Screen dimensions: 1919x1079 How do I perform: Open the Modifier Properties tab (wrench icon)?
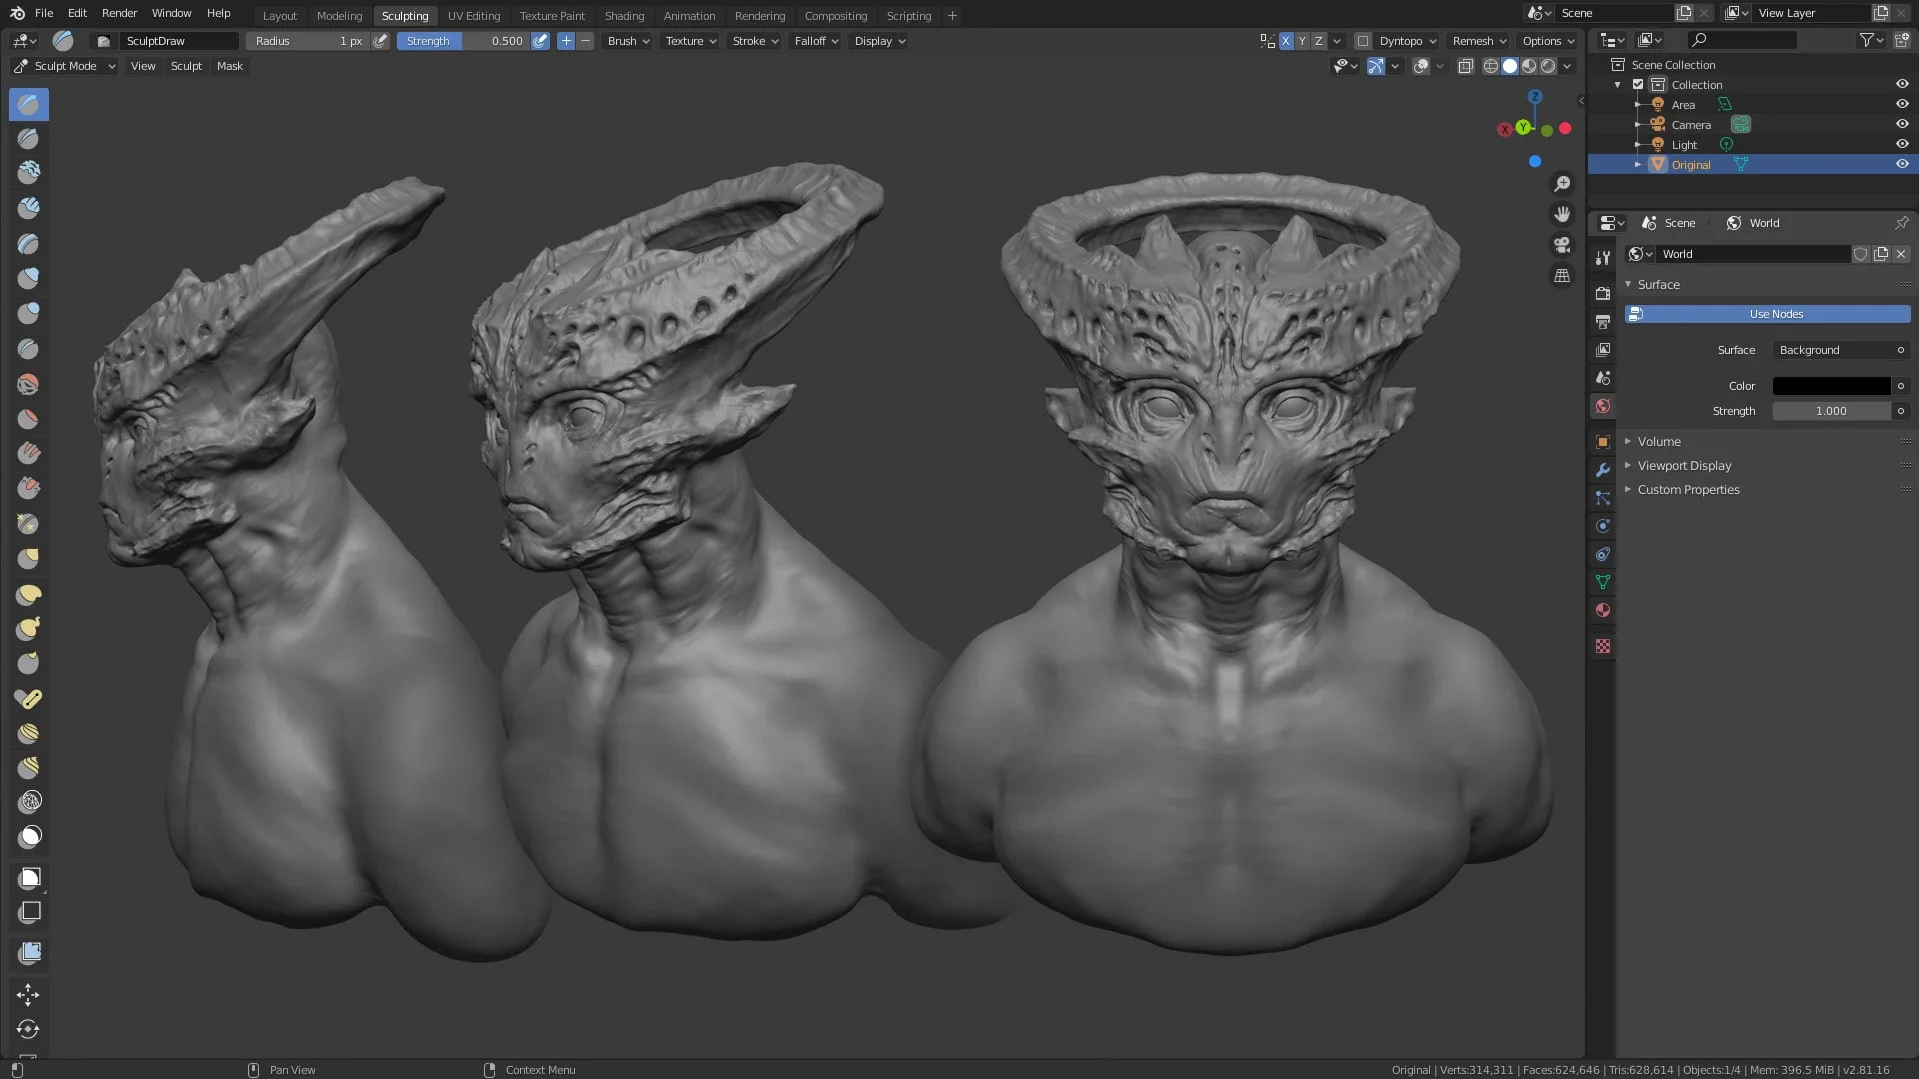point(1602,470)
